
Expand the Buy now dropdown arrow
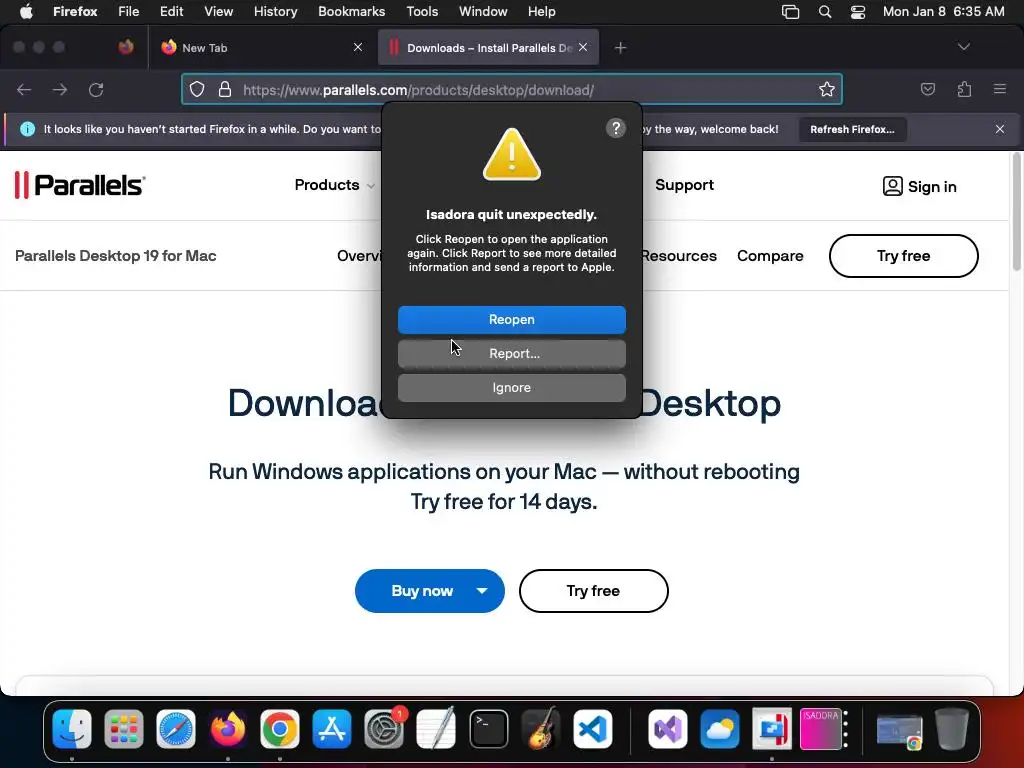pyautogui.click(x=482, y=591)
